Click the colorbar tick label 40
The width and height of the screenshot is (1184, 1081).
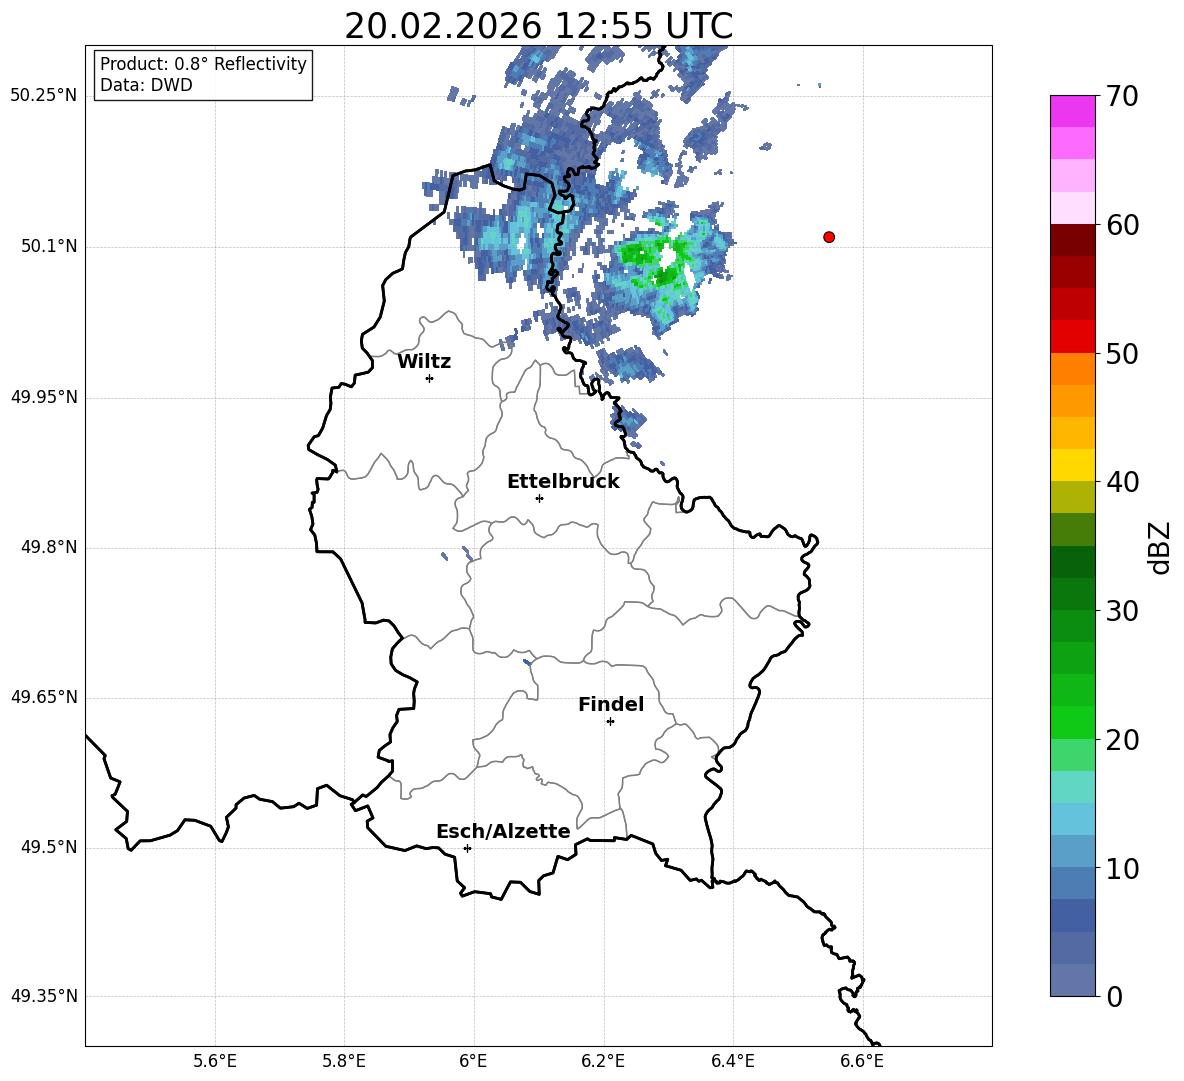click(x=1123, y=482)
